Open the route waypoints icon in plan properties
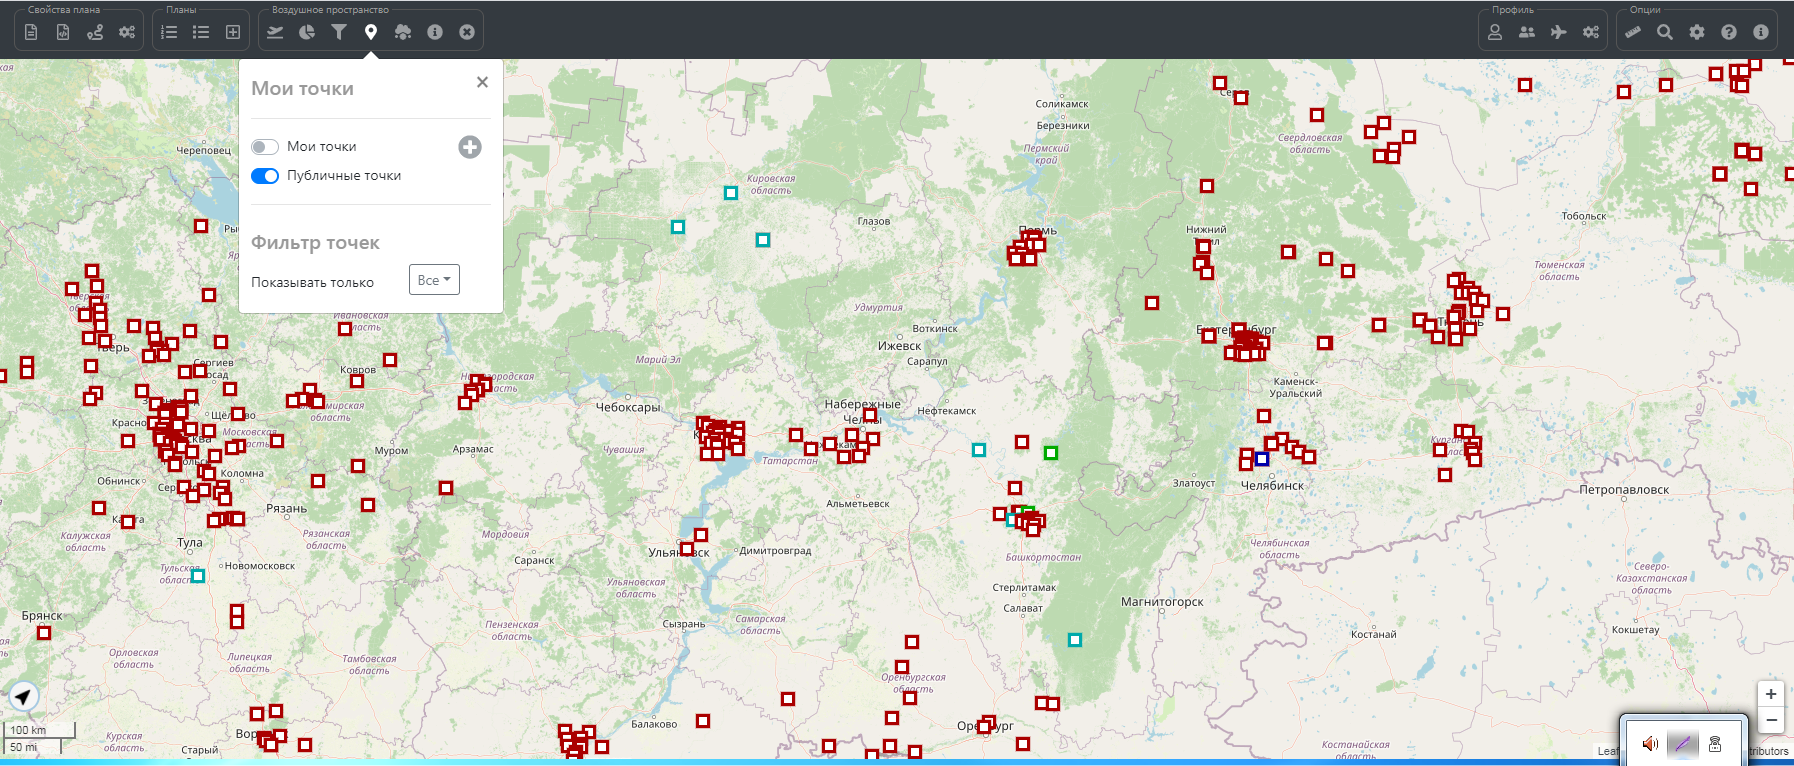Screen dimensions: 1794x766 click(95, 32)
